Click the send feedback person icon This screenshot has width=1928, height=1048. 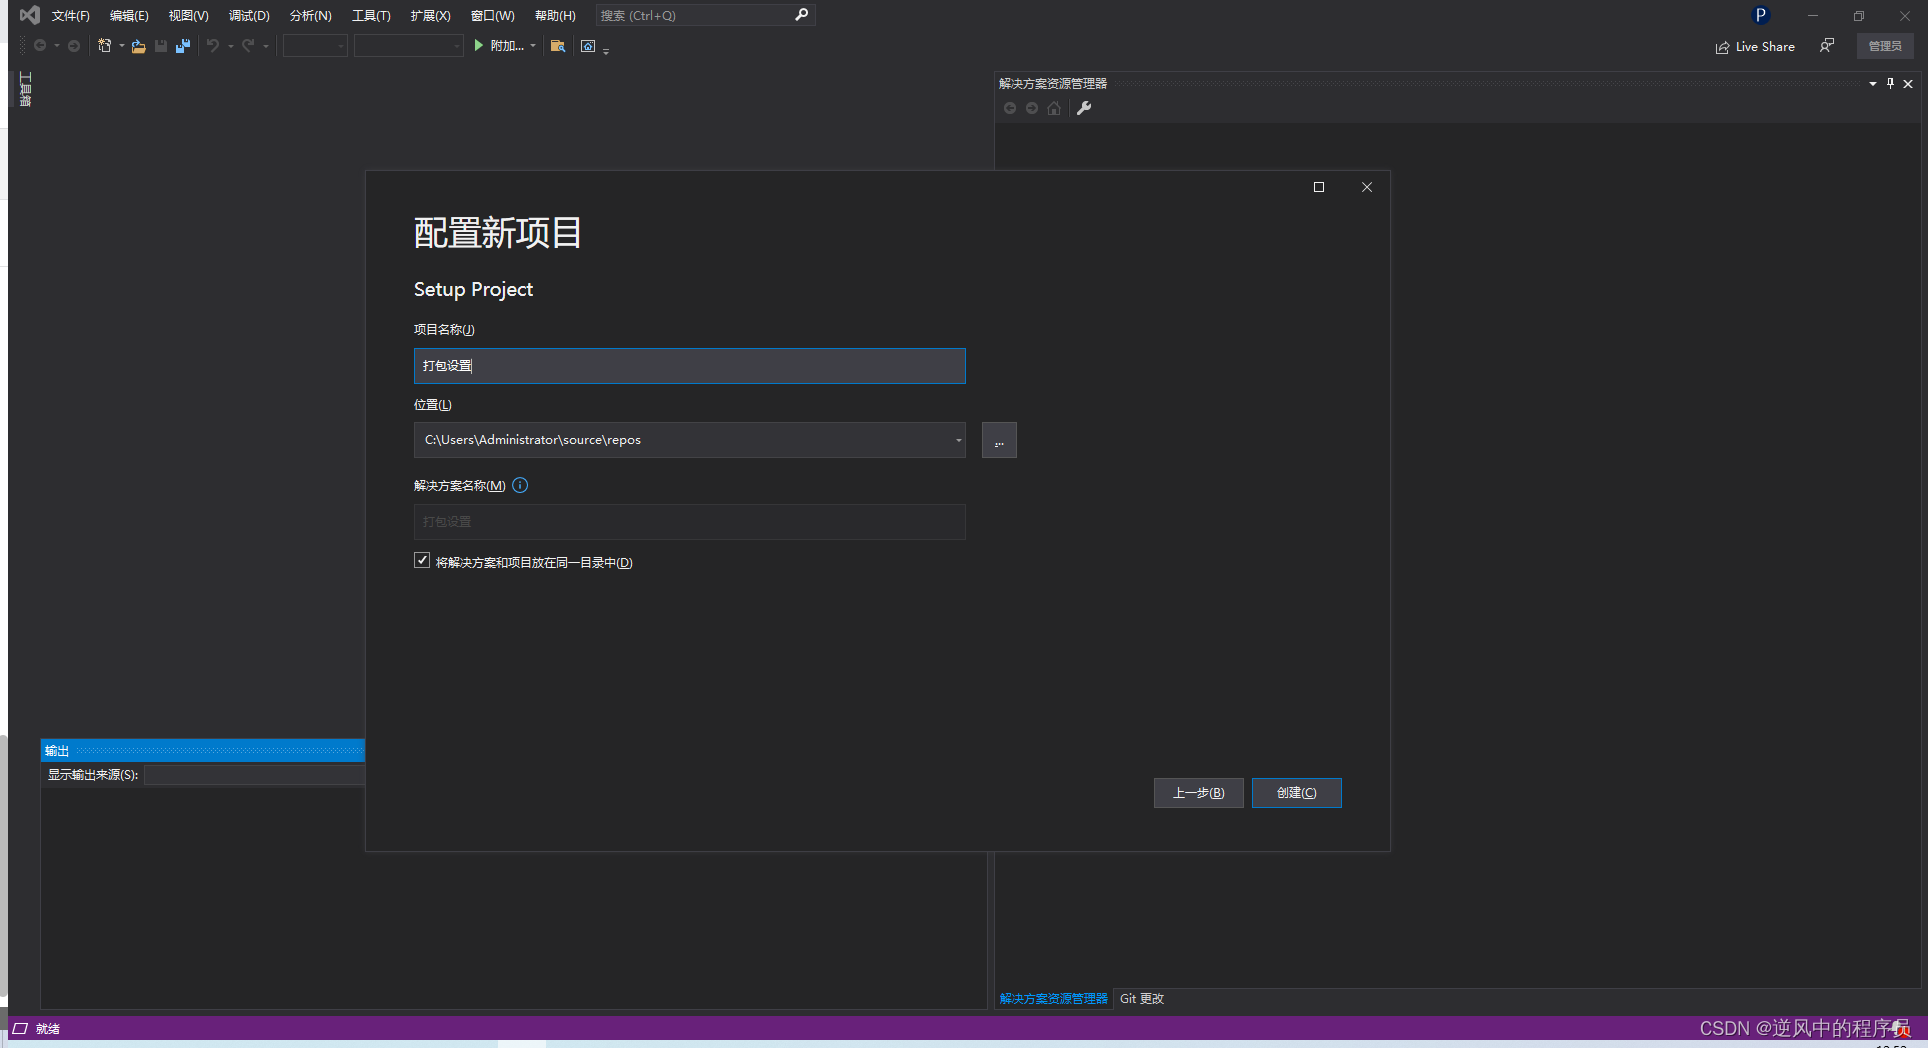pos(1827,46)
